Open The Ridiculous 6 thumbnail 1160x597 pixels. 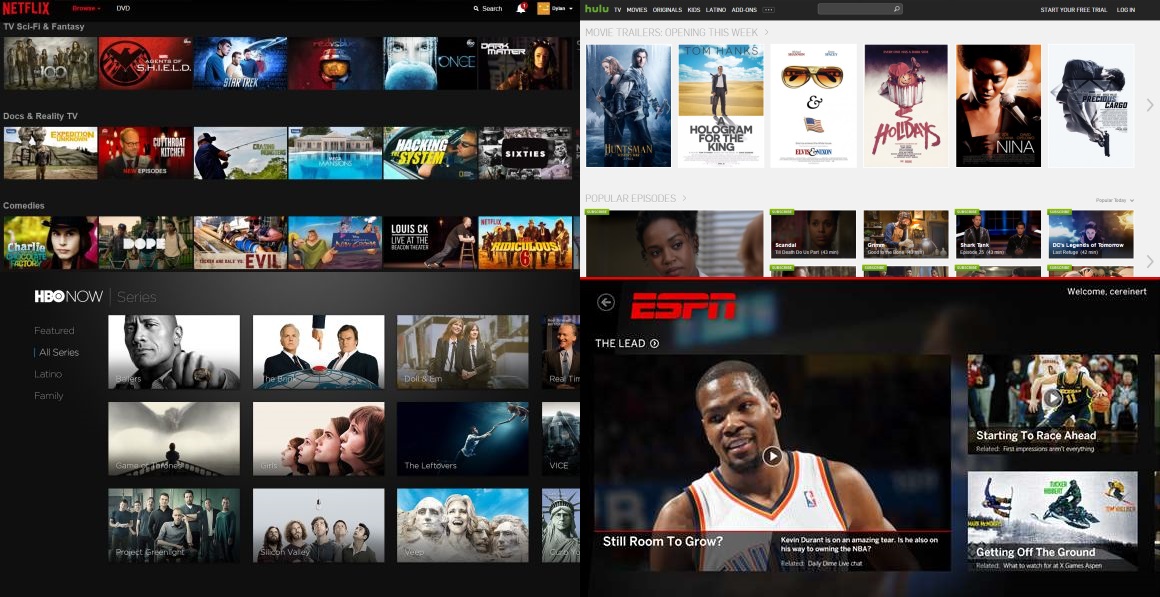coord(525,242)
